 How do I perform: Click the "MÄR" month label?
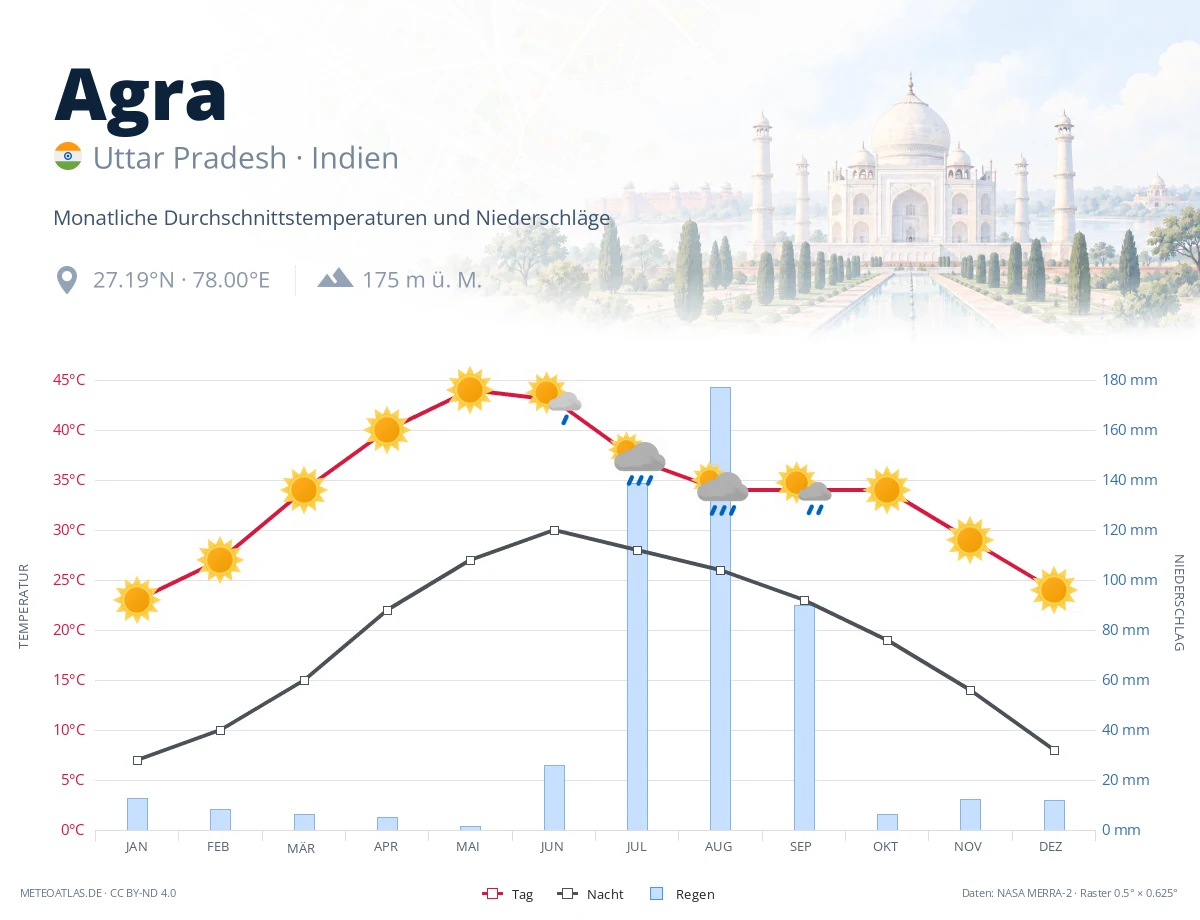[x=301, y=849]
